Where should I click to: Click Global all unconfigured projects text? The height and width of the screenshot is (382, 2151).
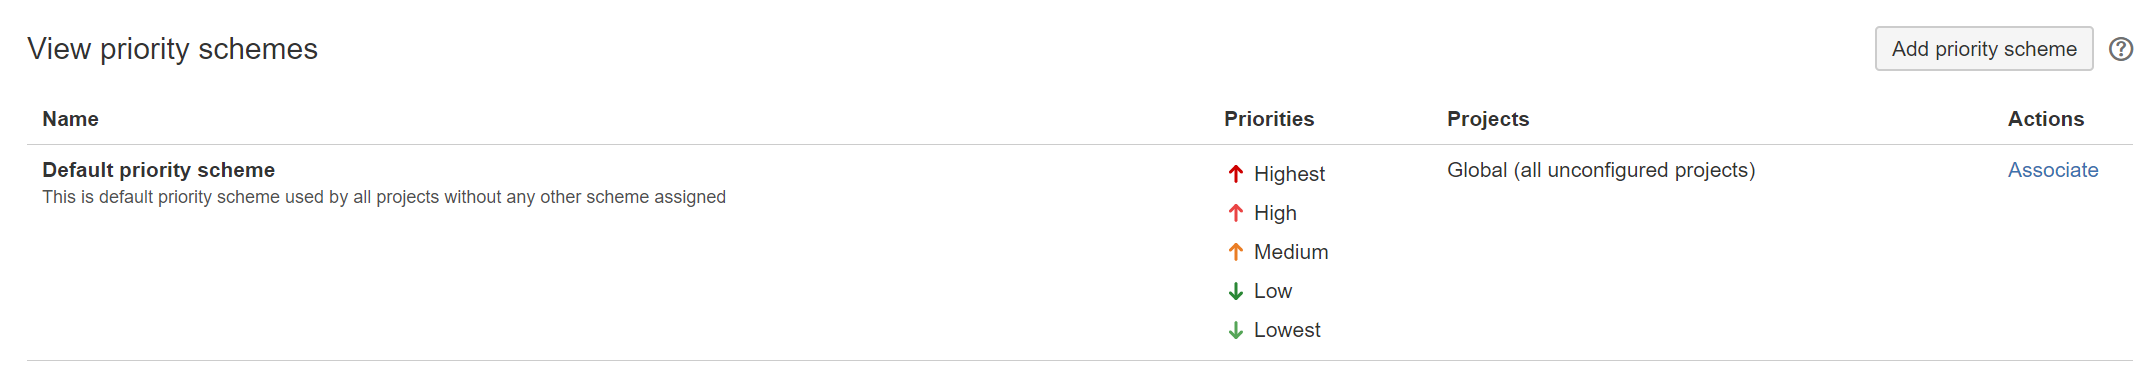point(1601,170)
